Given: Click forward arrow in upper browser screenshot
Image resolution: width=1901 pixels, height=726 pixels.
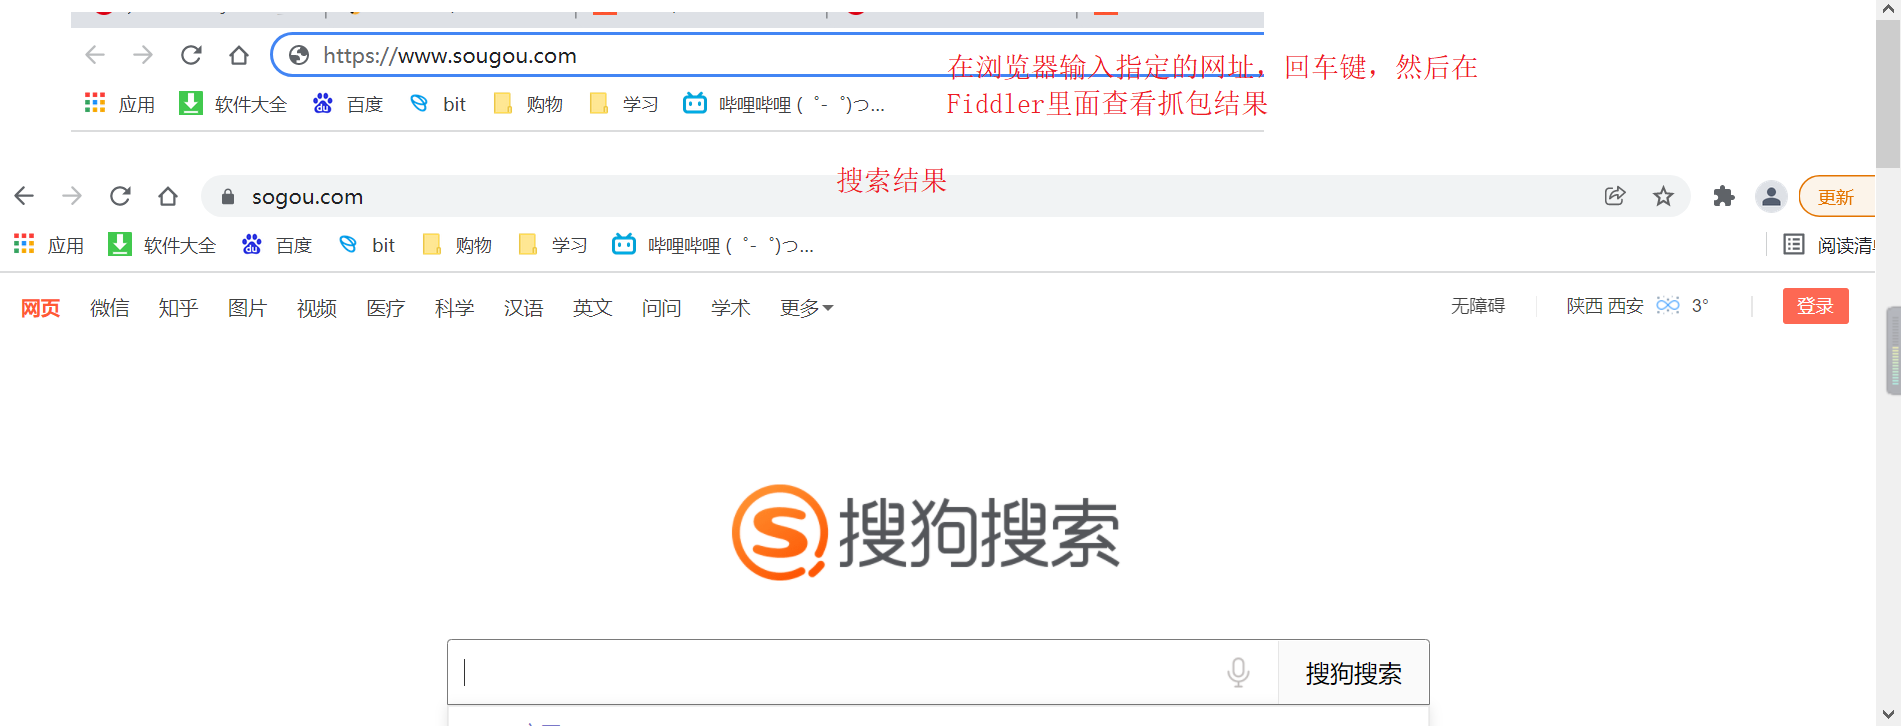Looking at the screenshot, I should pyautogui.click(x=143, y=55).
